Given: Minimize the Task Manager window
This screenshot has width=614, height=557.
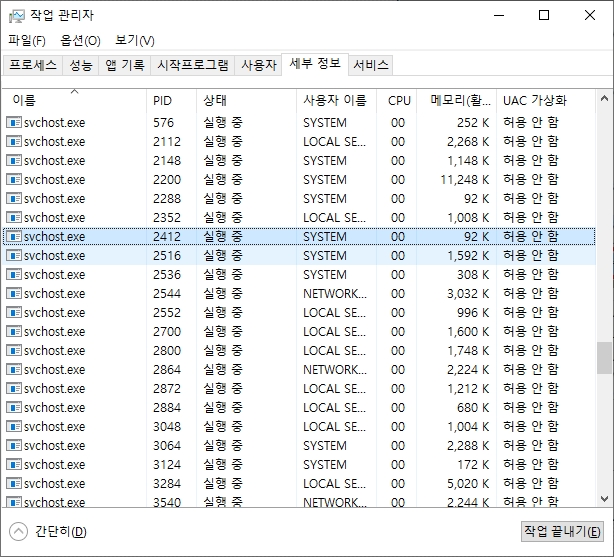Looking at the screenshot, I should [x=499, y=16].
